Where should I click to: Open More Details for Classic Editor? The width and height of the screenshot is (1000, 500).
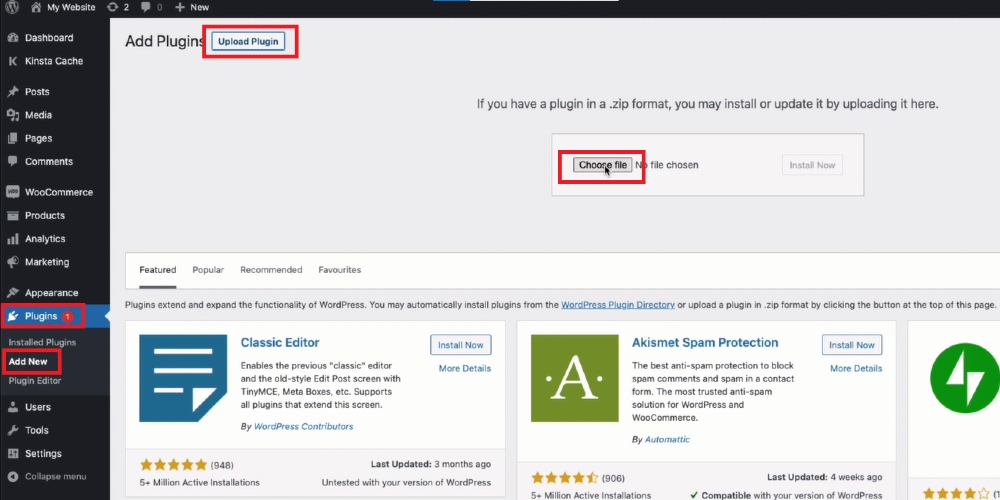point(465,369)
